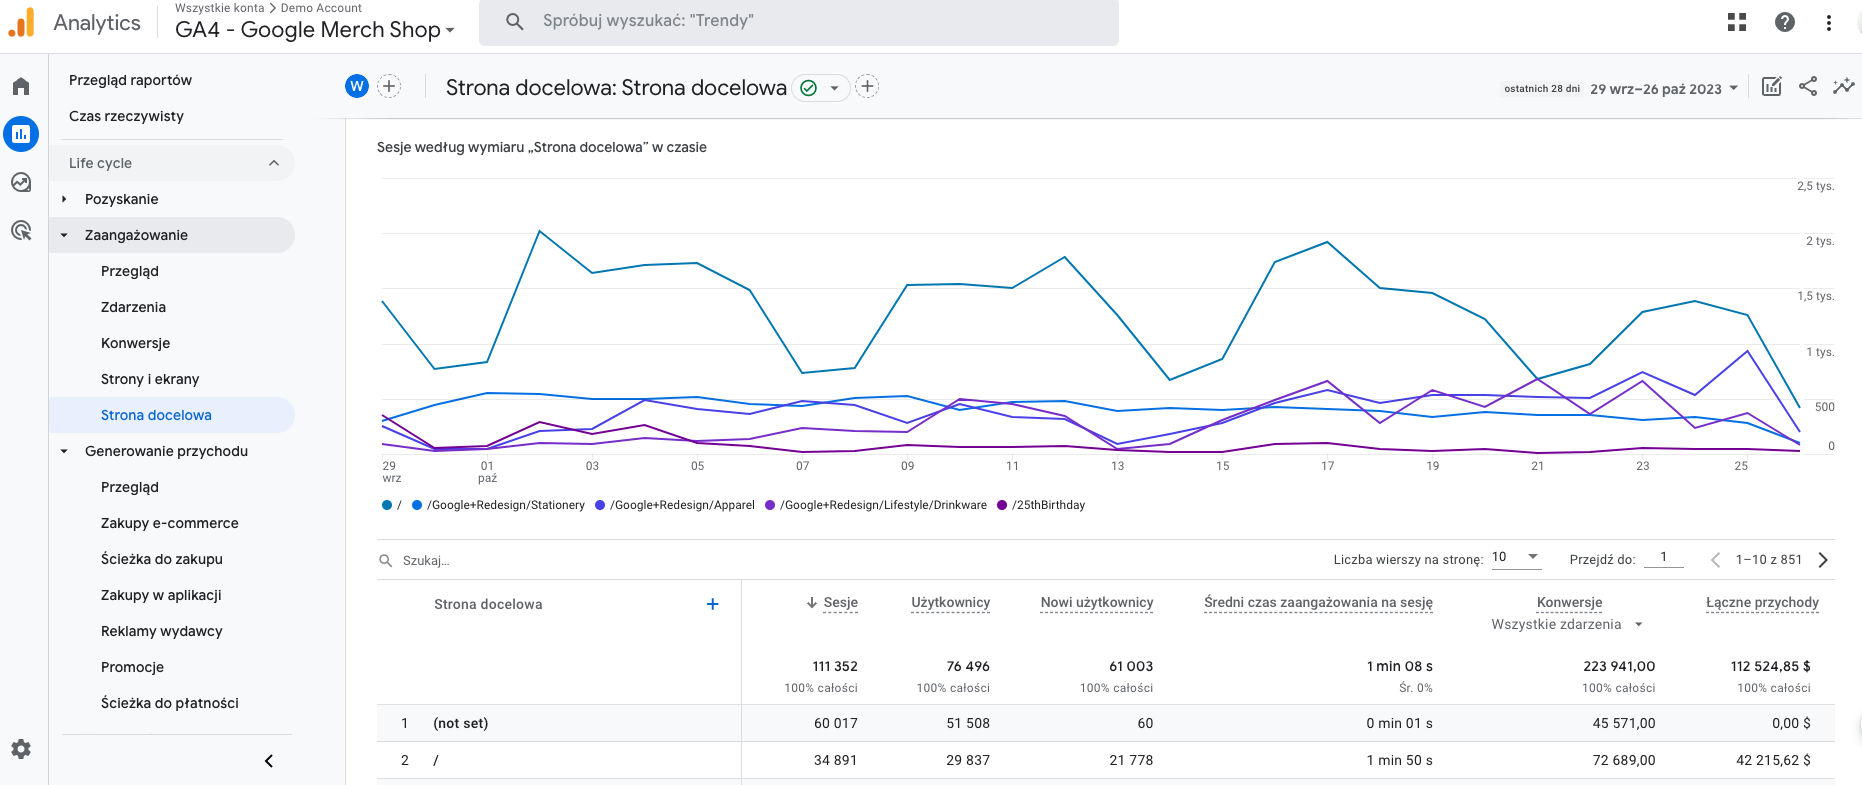The image size is (1862, 785).
Task: Open Zakupy e-commerce report
Action: pos(170,523)
